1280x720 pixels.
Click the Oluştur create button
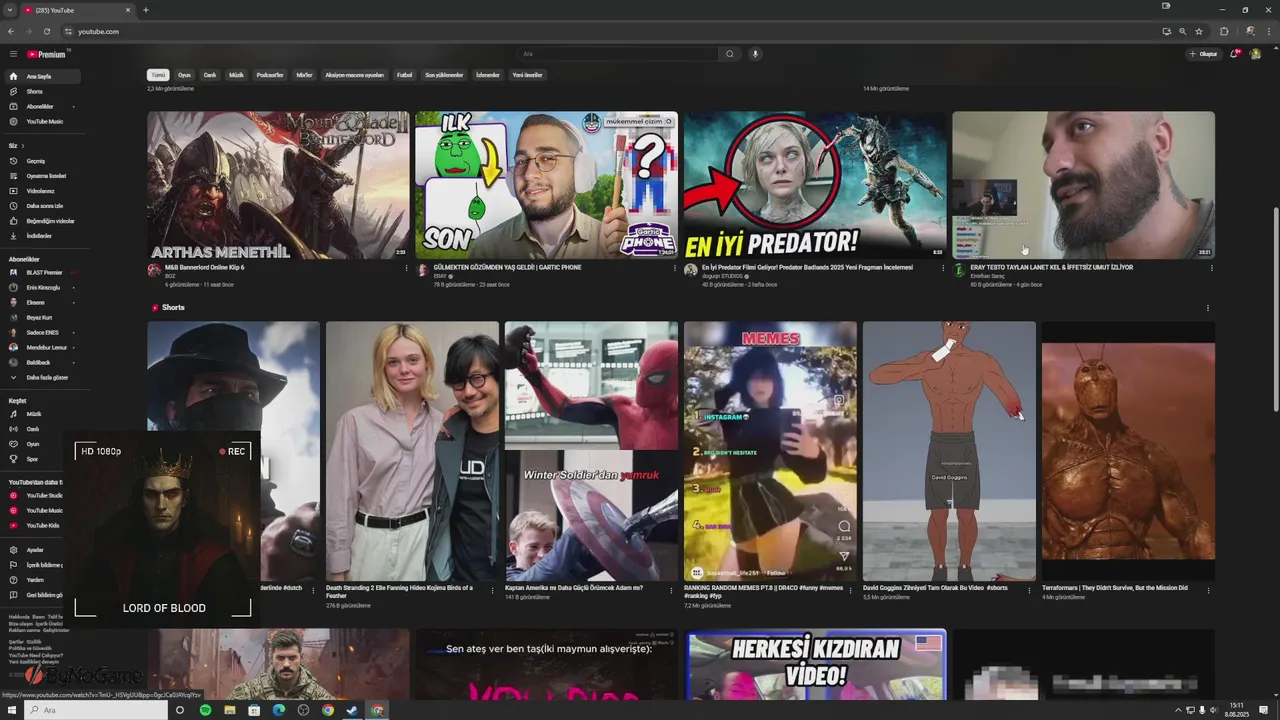pyautogui.click(x=1204, y=54)
